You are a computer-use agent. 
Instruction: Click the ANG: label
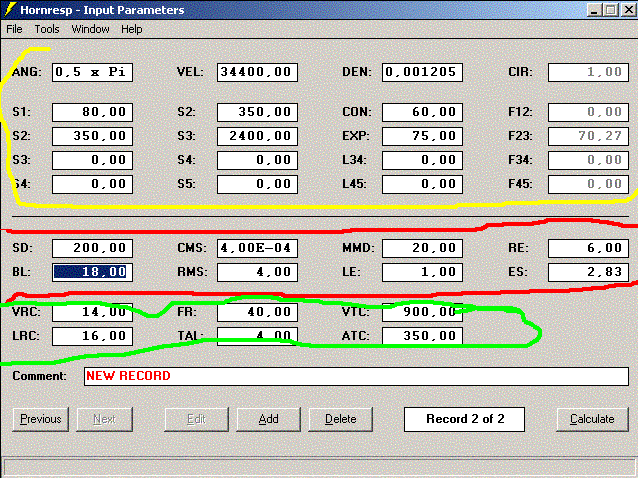pos(27,72)
